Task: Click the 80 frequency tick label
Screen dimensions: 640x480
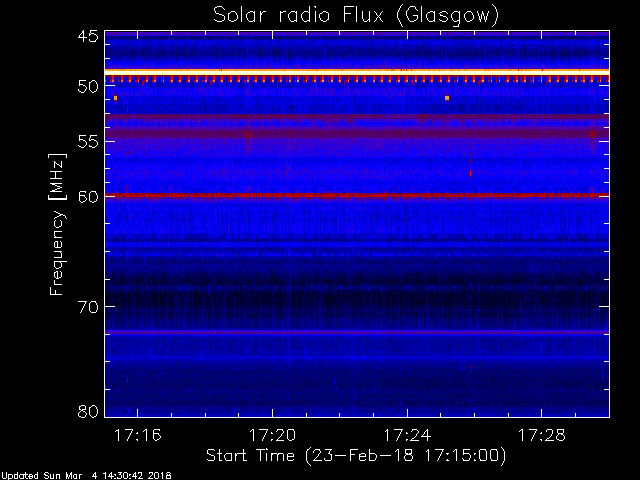Action: (x=88, y=411)
